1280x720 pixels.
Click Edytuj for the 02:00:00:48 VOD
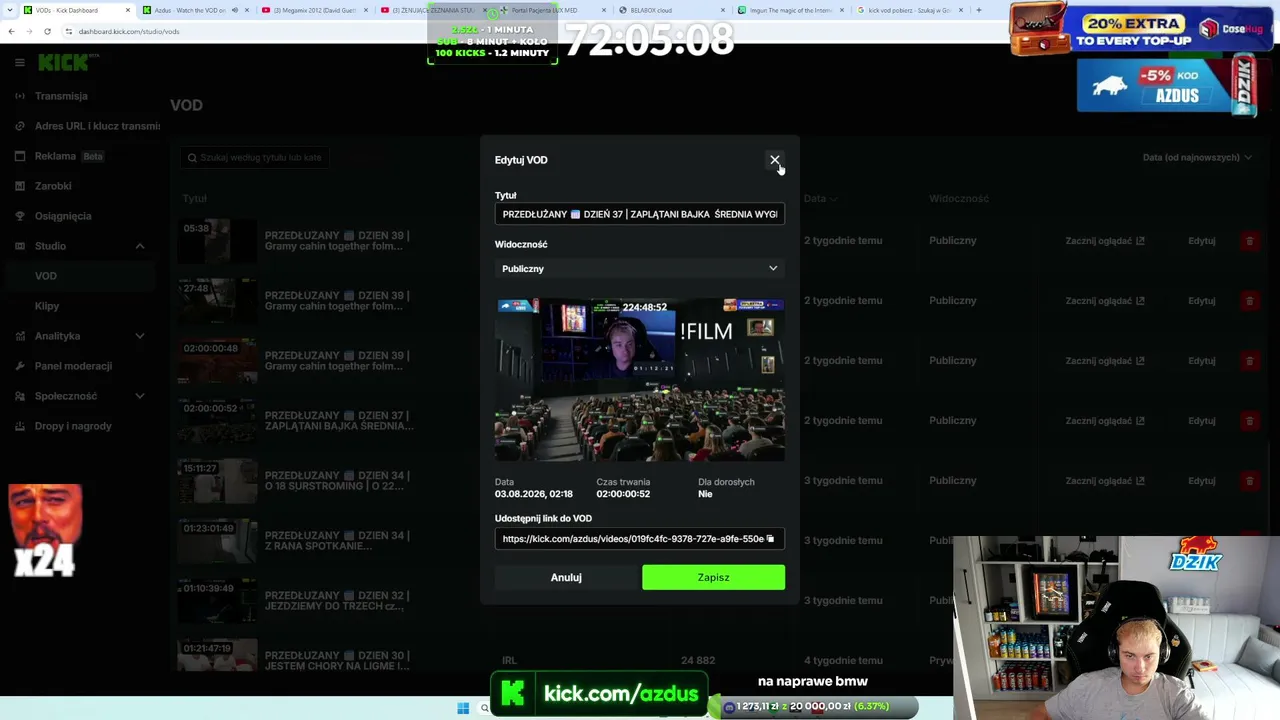(1201, 361)
